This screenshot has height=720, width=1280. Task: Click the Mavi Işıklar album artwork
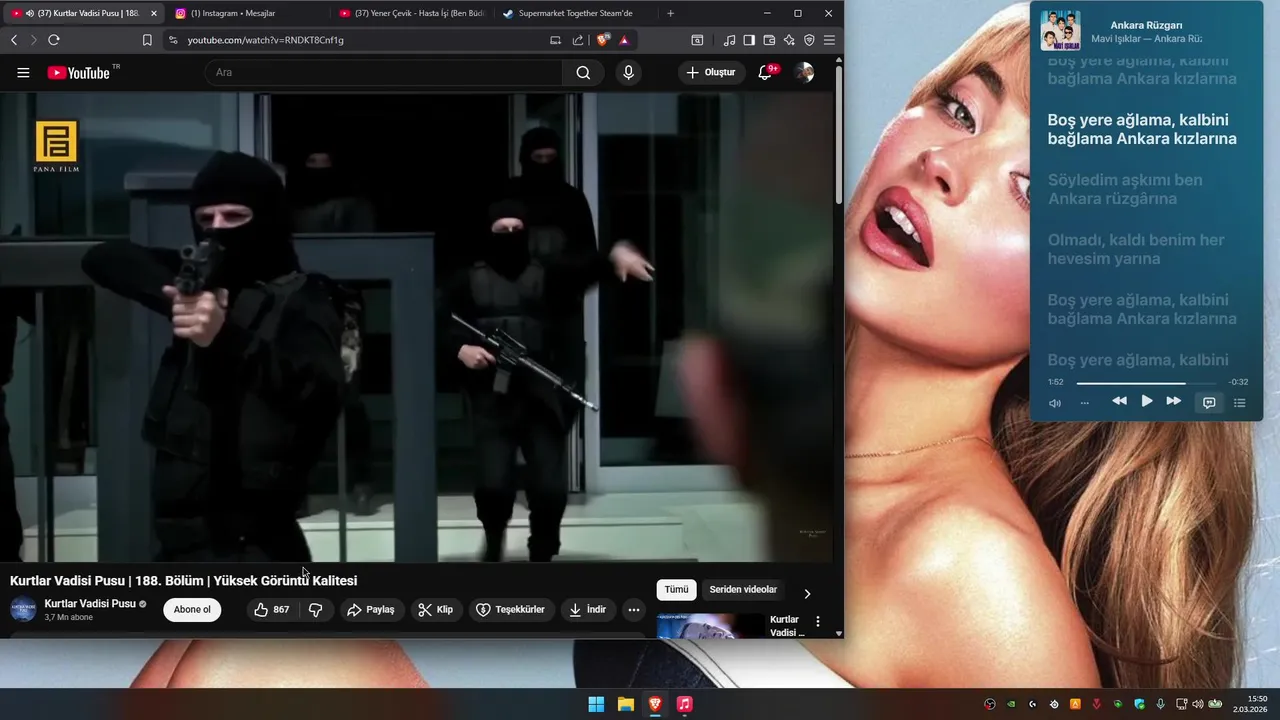[x=1060, y=30]
